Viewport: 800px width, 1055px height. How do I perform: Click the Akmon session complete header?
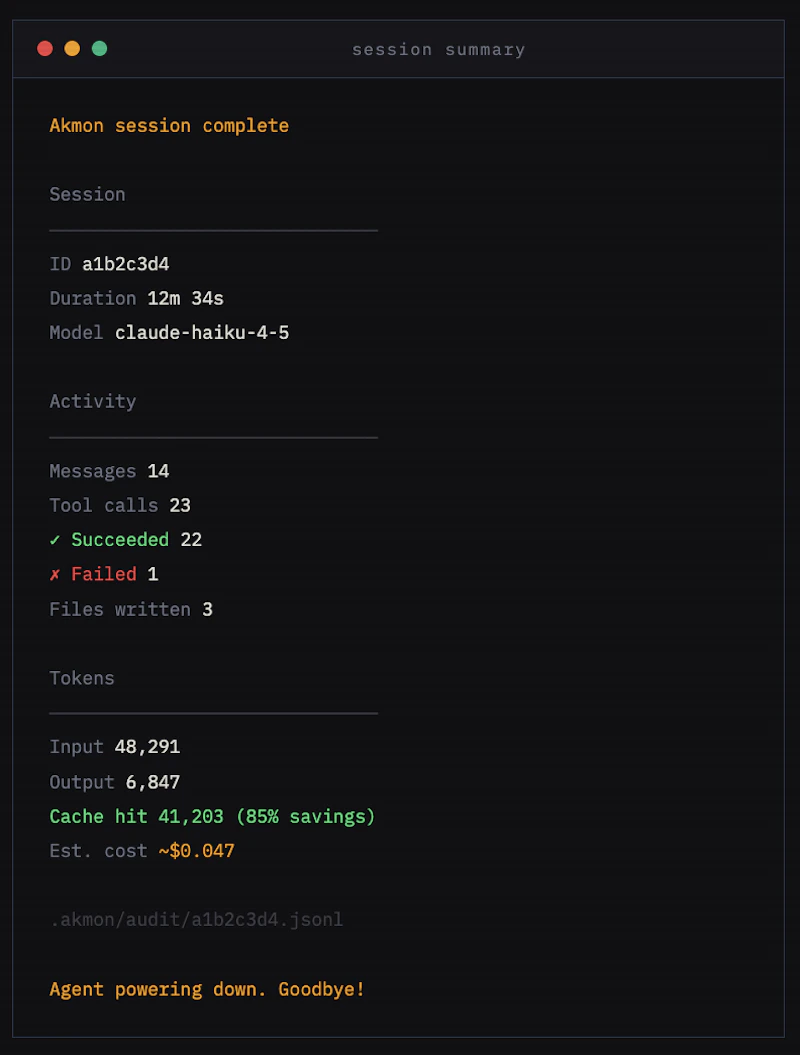coord(169,125)
